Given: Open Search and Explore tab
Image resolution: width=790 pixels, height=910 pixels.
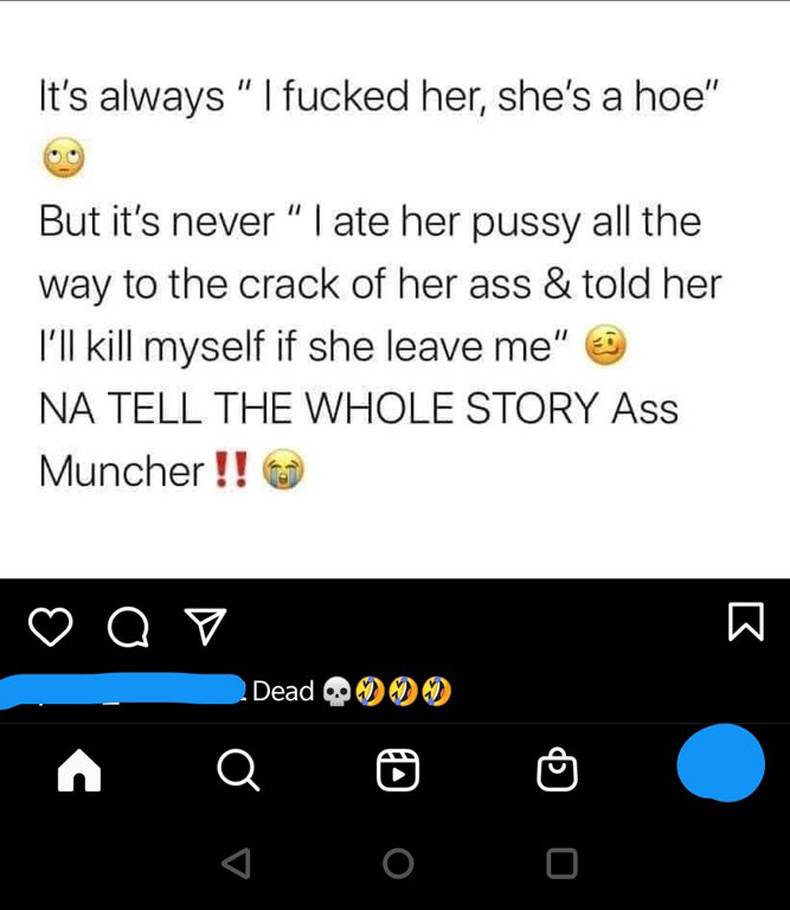Looking at the screenshot, I should 238,770.
